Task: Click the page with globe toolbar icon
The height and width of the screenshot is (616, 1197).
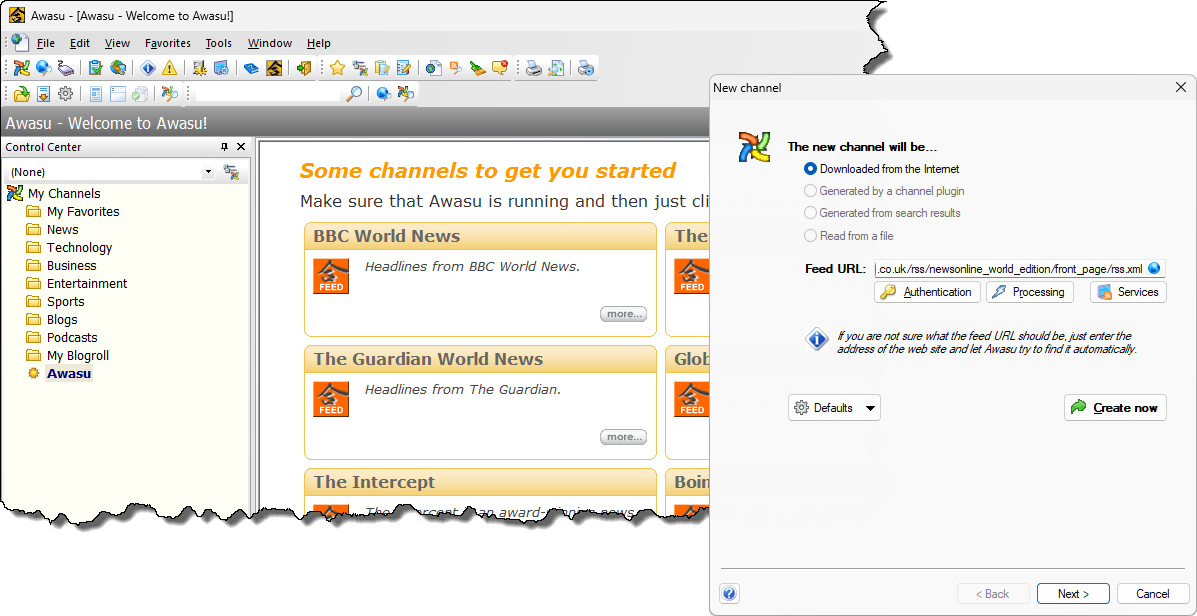Action: (434, 68)
